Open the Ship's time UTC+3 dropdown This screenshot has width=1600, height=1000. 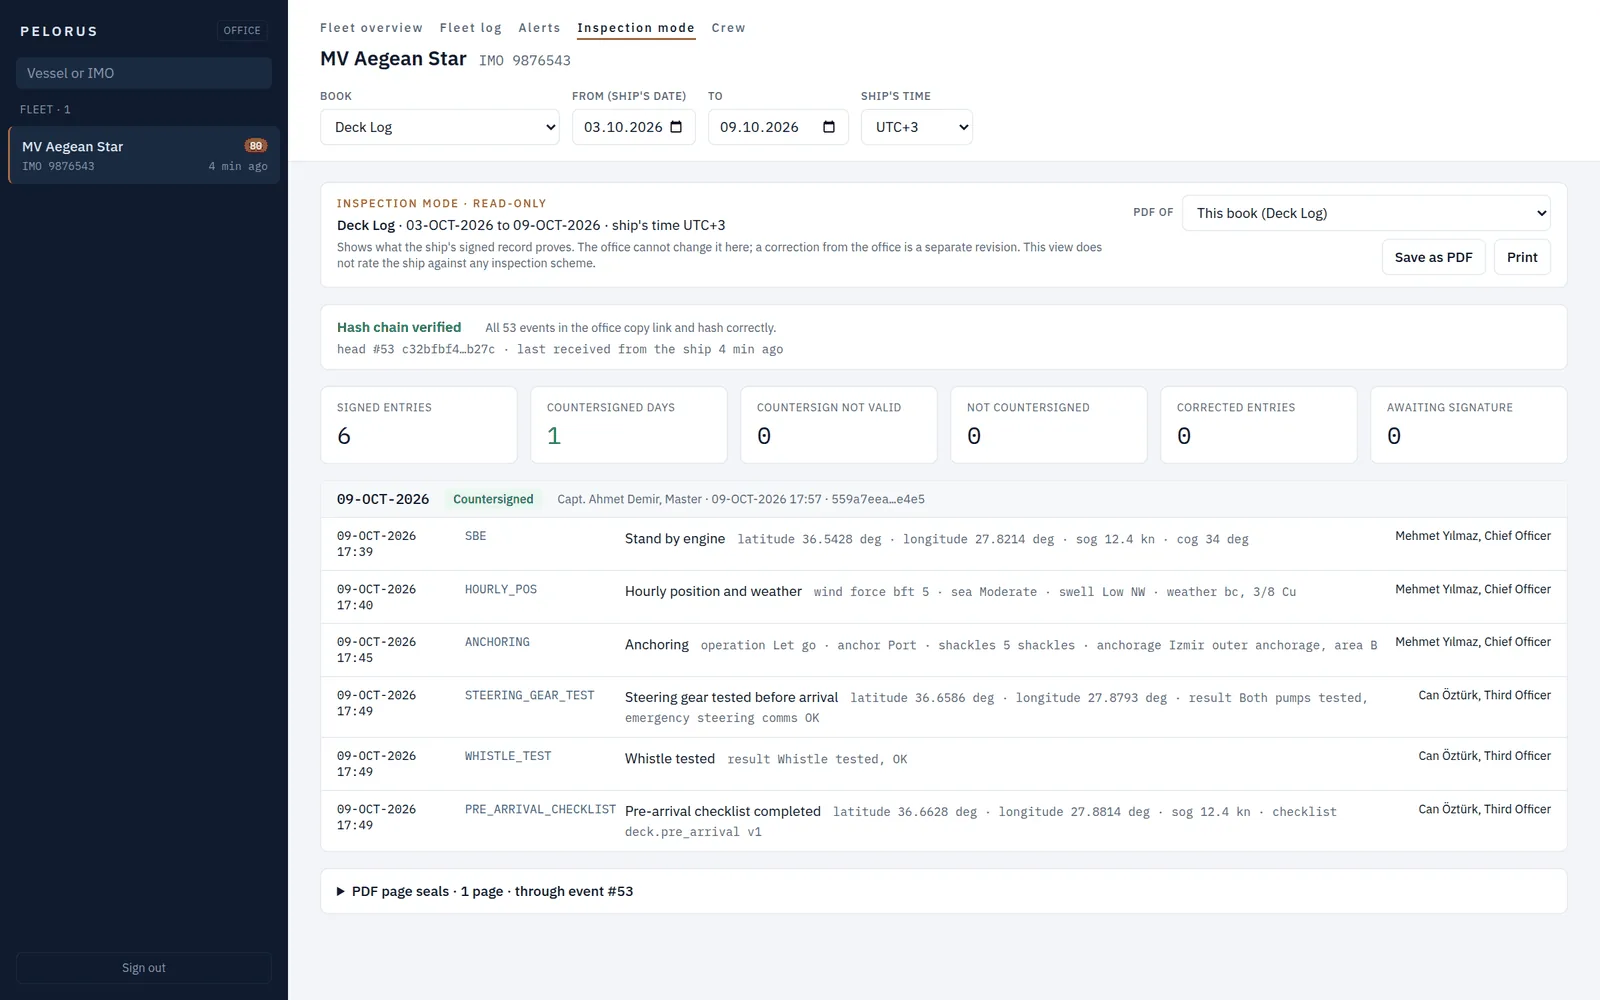(x=917, y=127)
